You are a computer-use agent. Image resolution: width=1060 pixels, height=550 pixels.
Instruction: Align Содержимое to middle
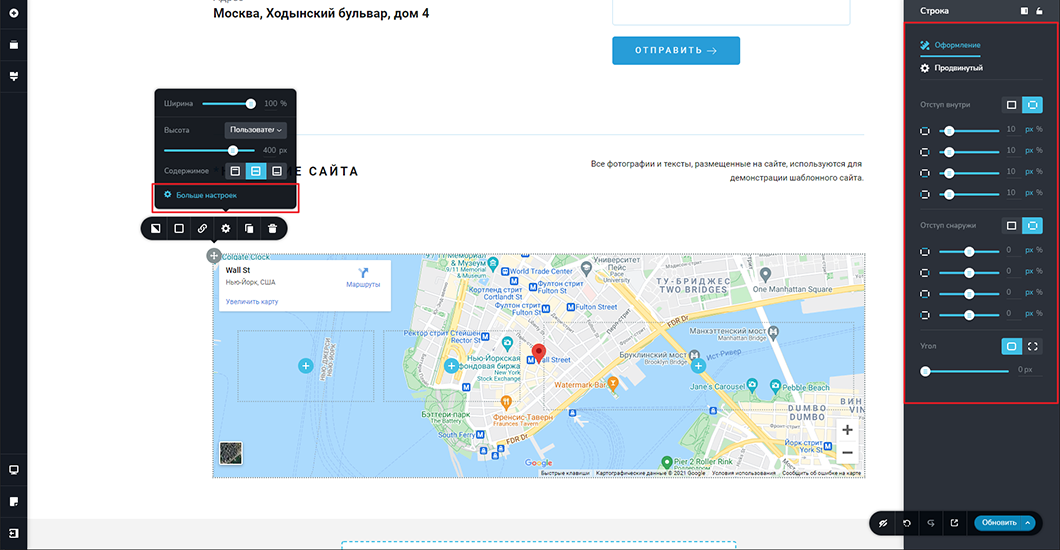click(256, 171)
